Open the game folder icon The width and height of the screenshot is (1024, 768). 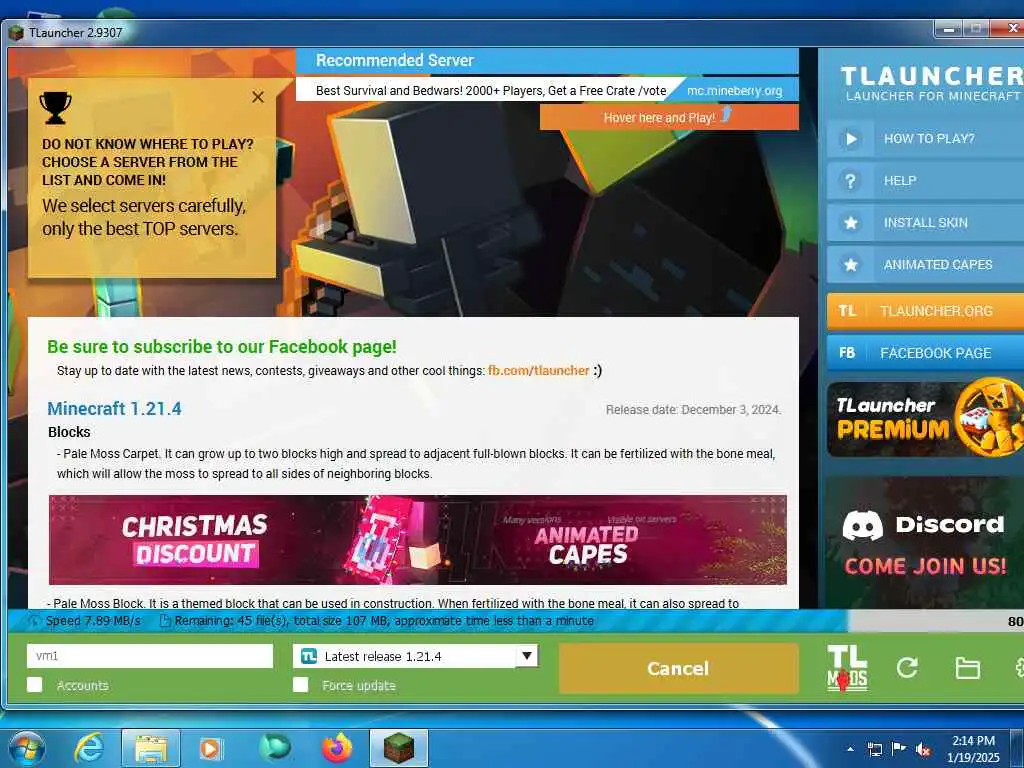click(x=967, y=668)
